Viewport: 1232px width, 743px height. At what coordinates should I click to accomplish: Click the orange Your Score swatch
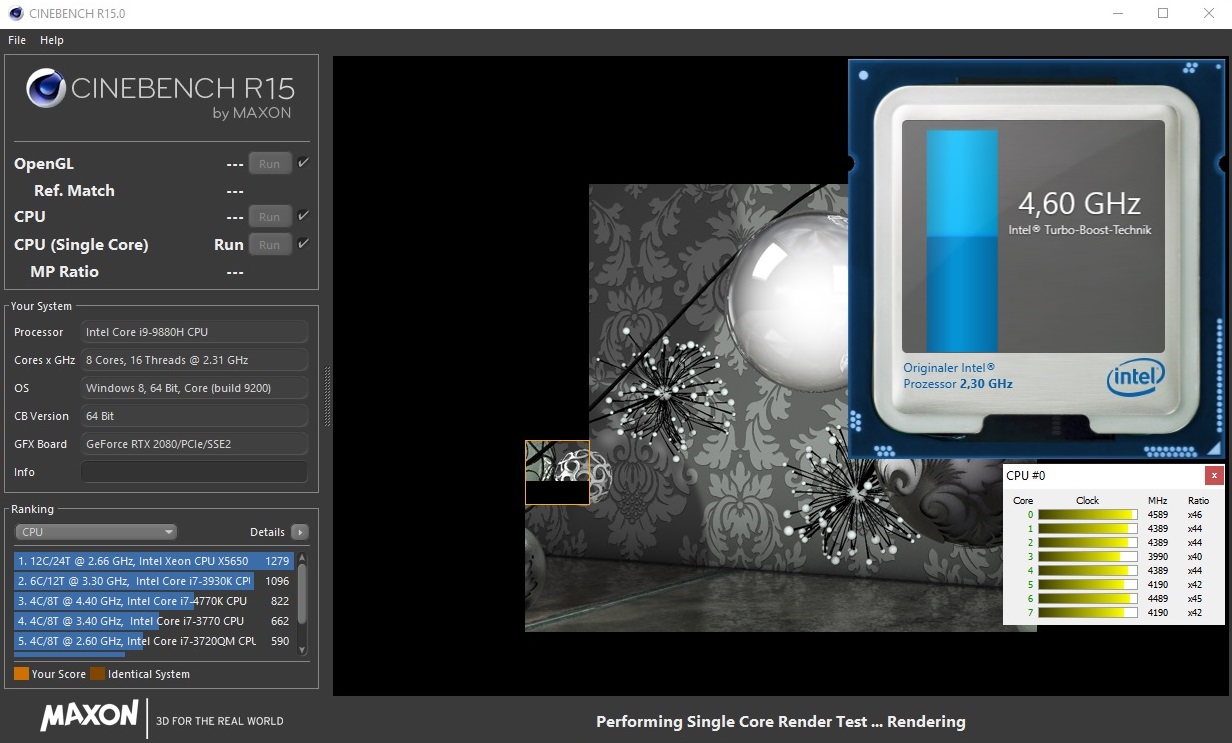[x=21, y=674]
